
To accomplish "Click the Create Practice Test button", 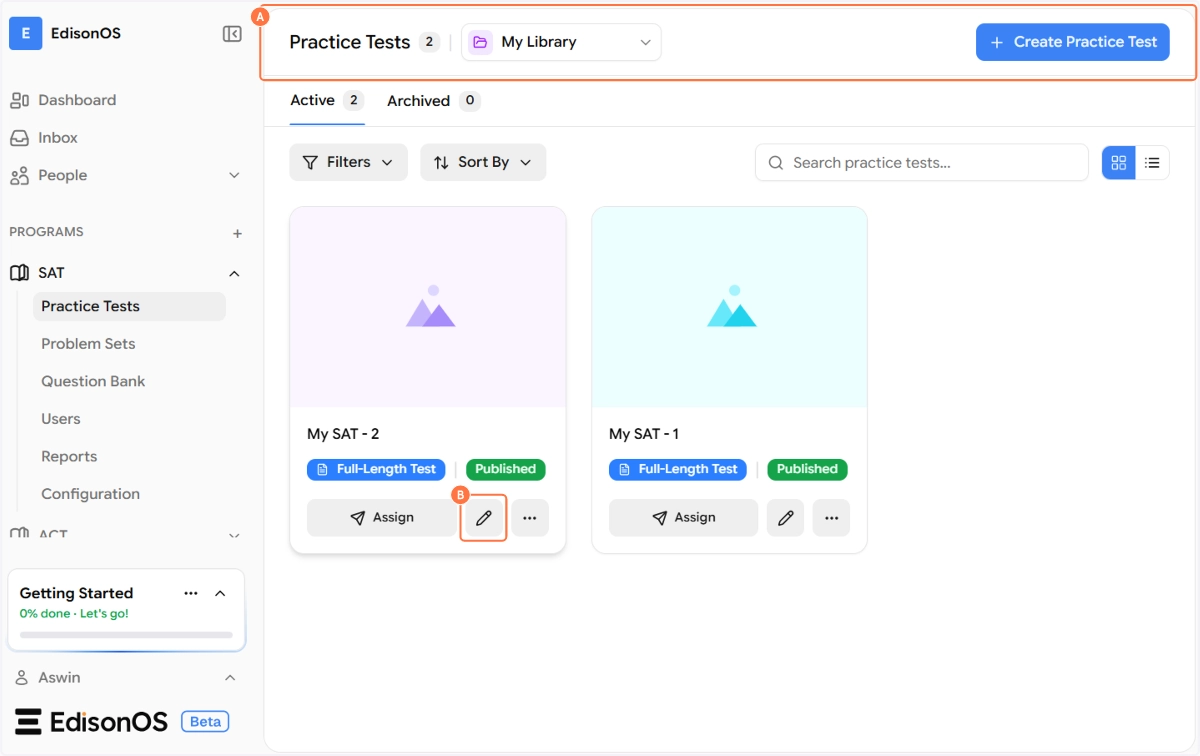I will click(1072, 42).
